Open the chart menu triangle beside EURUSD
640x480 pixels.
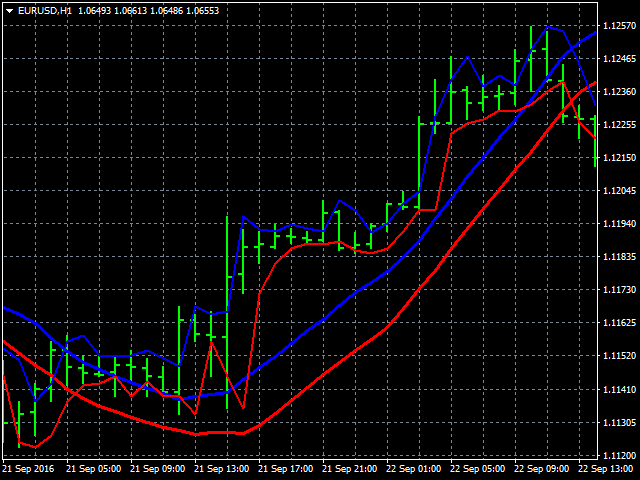pyautogui.click(x=9, y=10)
